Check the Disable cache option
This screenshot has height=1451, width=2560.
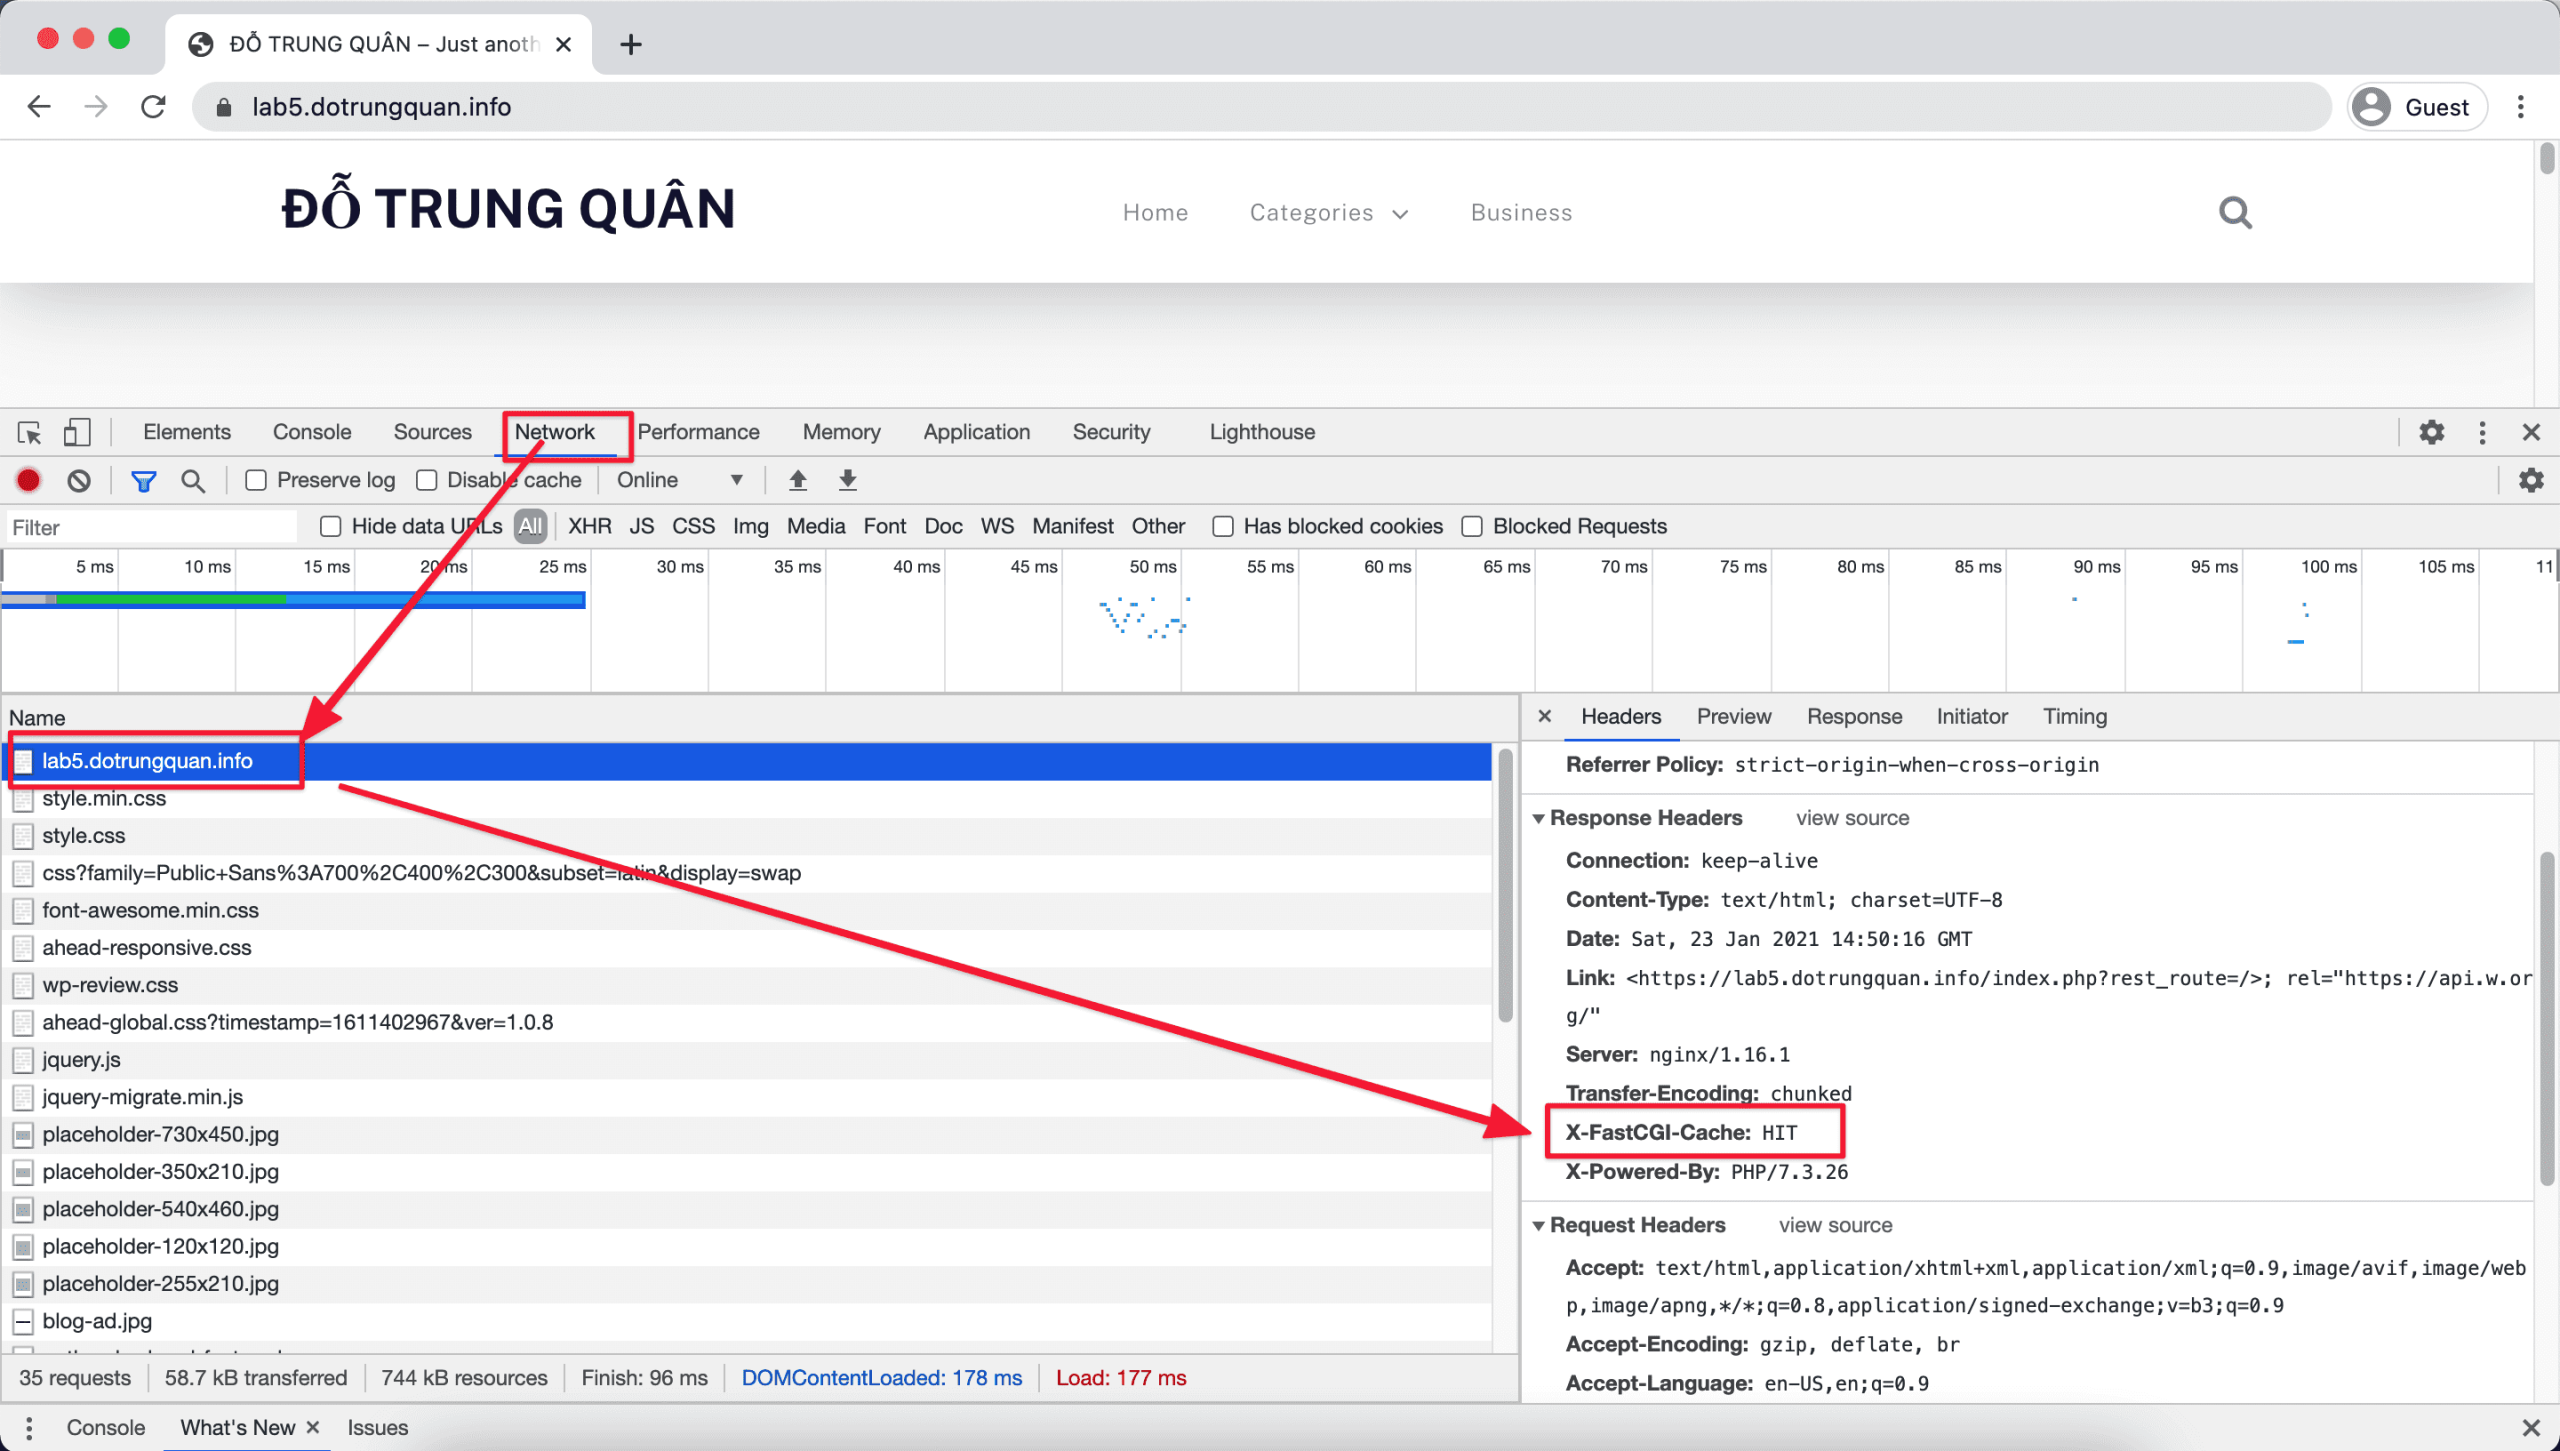tap(427, 481)
